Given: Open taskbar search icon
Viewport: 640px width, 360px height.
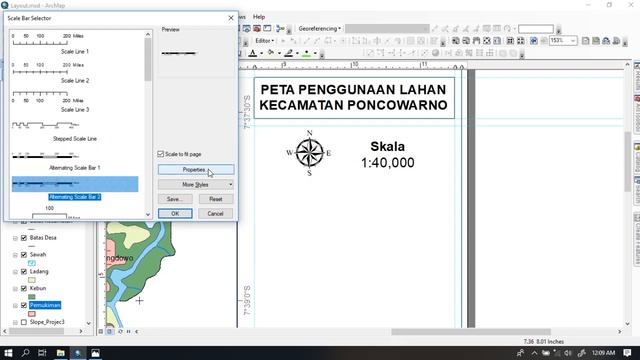Looking at the screenshot, I should pyautogui.click(x=25, y=353).
